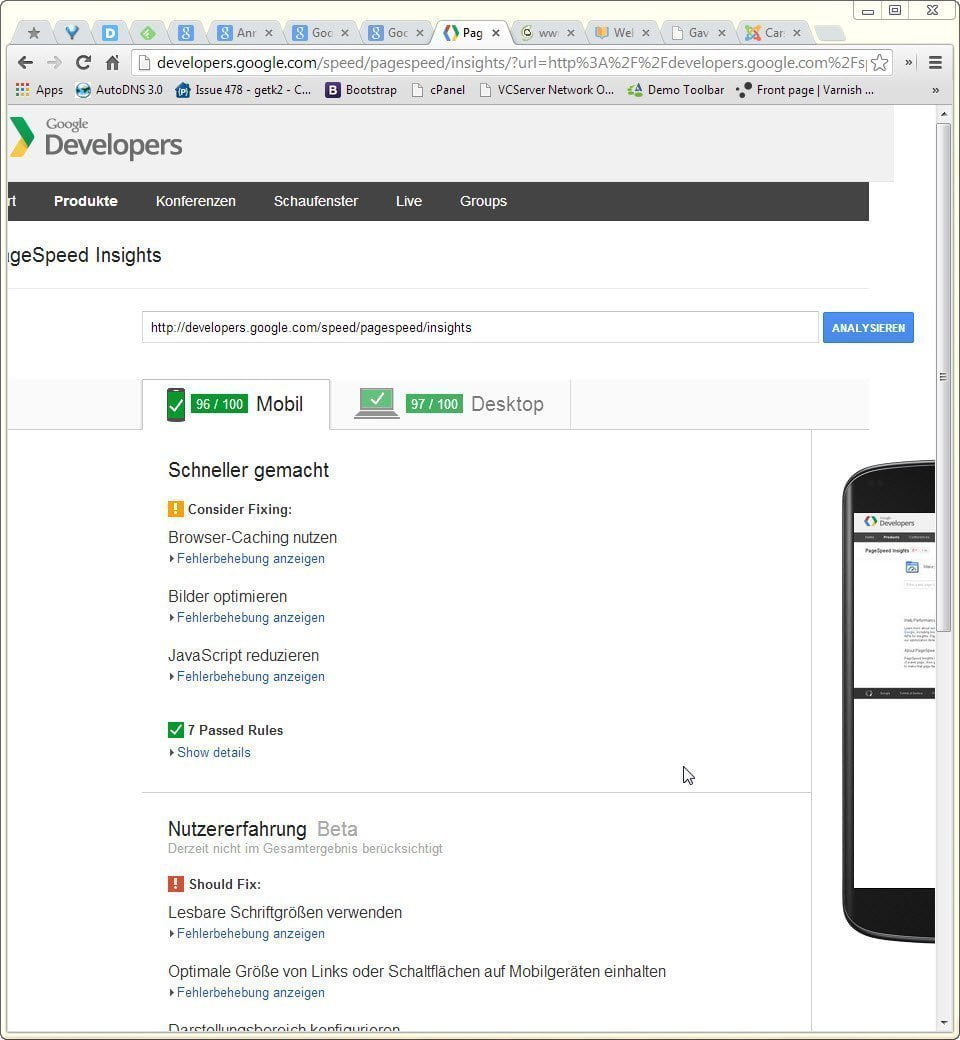Click the 'Nutzererfahrung' heading text

pos(237,828)
